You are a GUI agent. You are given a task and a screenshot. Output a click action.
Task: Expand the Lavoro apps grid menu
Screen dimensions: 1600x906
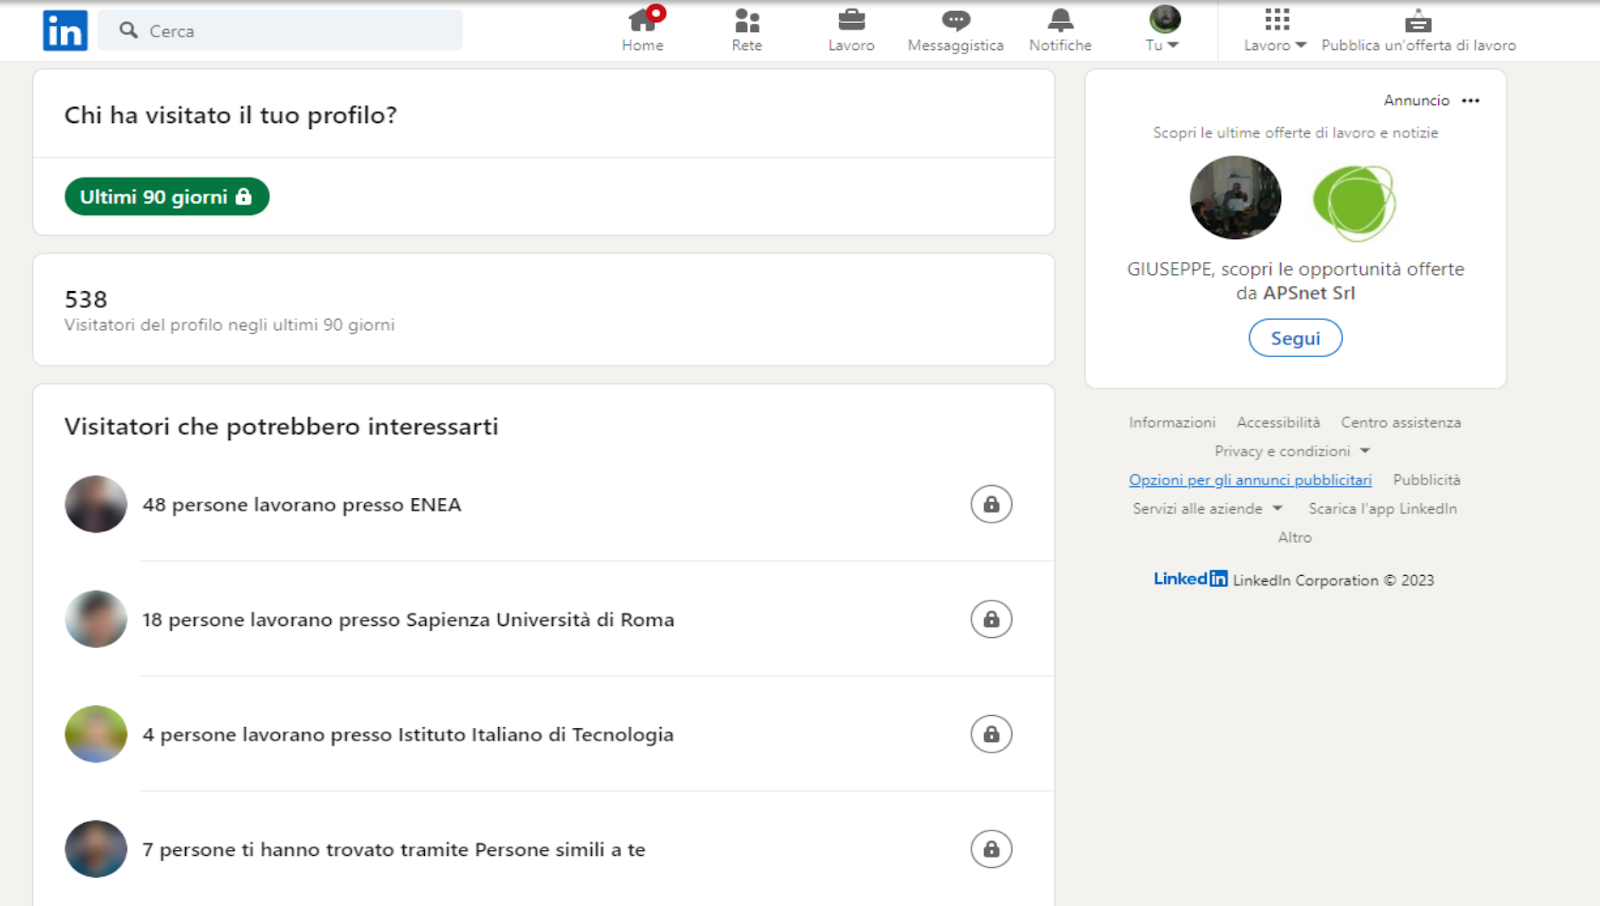[1276, 30]
